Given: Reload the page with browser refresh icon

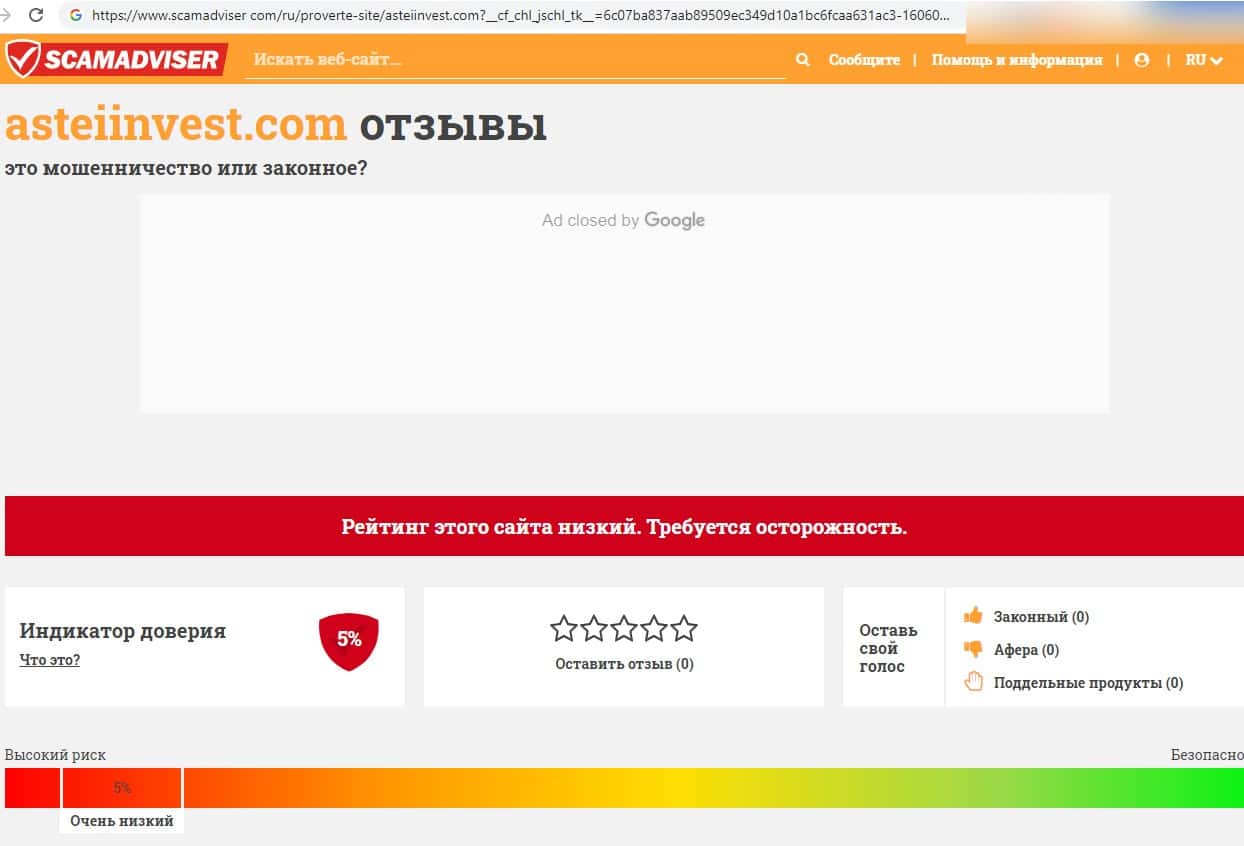Looking at the screenshot, I should click(x=36, y=15).
